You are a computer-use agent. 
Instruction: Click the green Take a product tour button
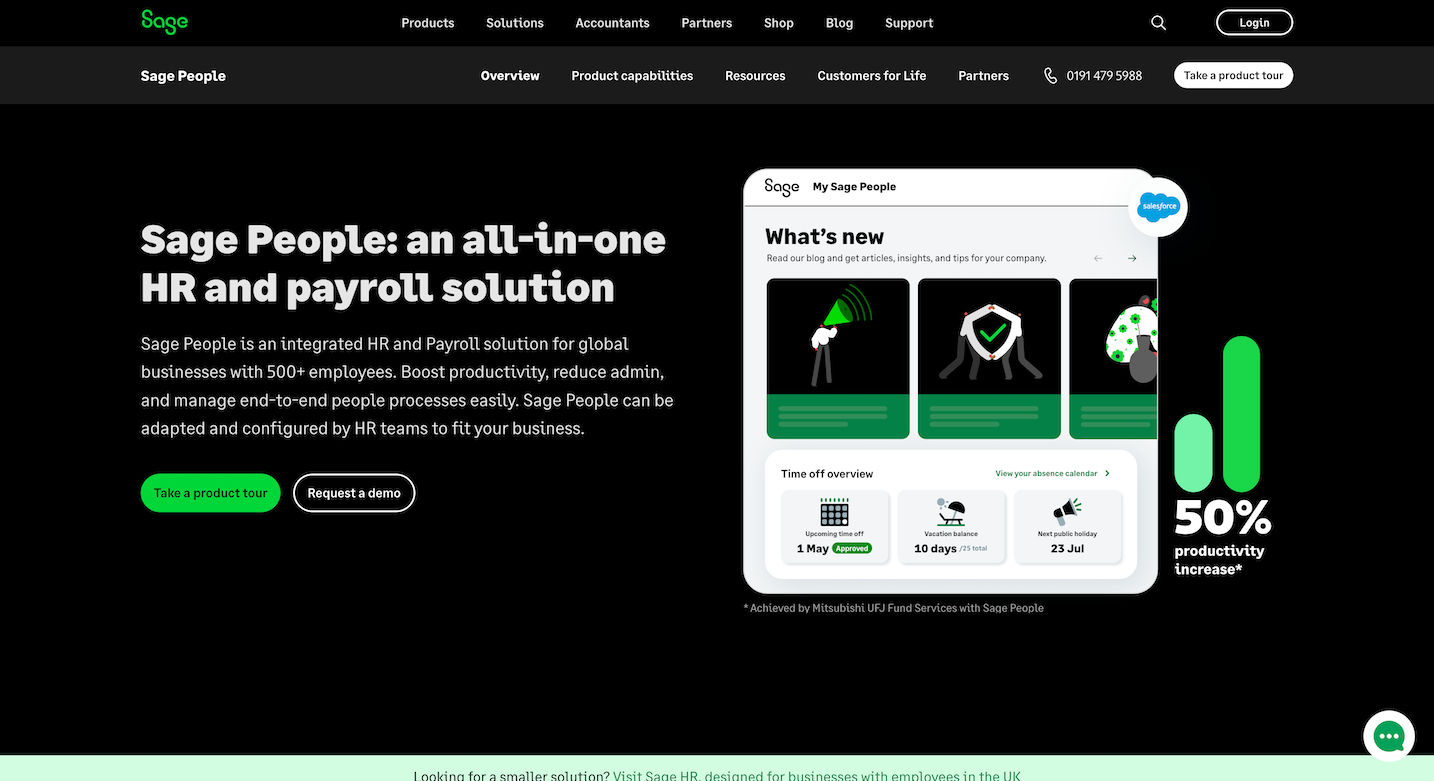coord(211,493)
